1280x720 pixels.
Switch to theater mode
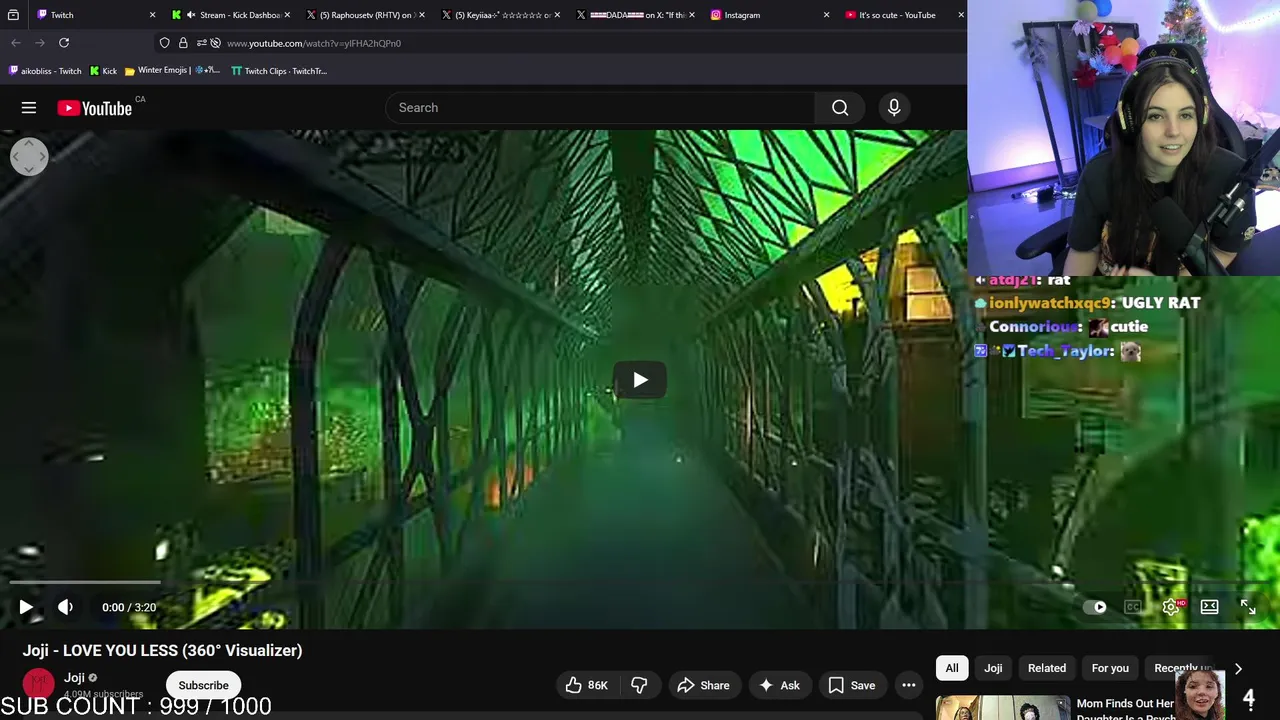click(1209, 607)
